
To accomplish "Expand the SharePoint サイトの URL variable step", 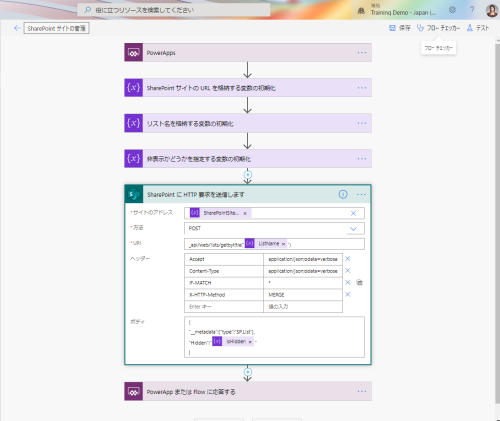I will tap(248, 88).
